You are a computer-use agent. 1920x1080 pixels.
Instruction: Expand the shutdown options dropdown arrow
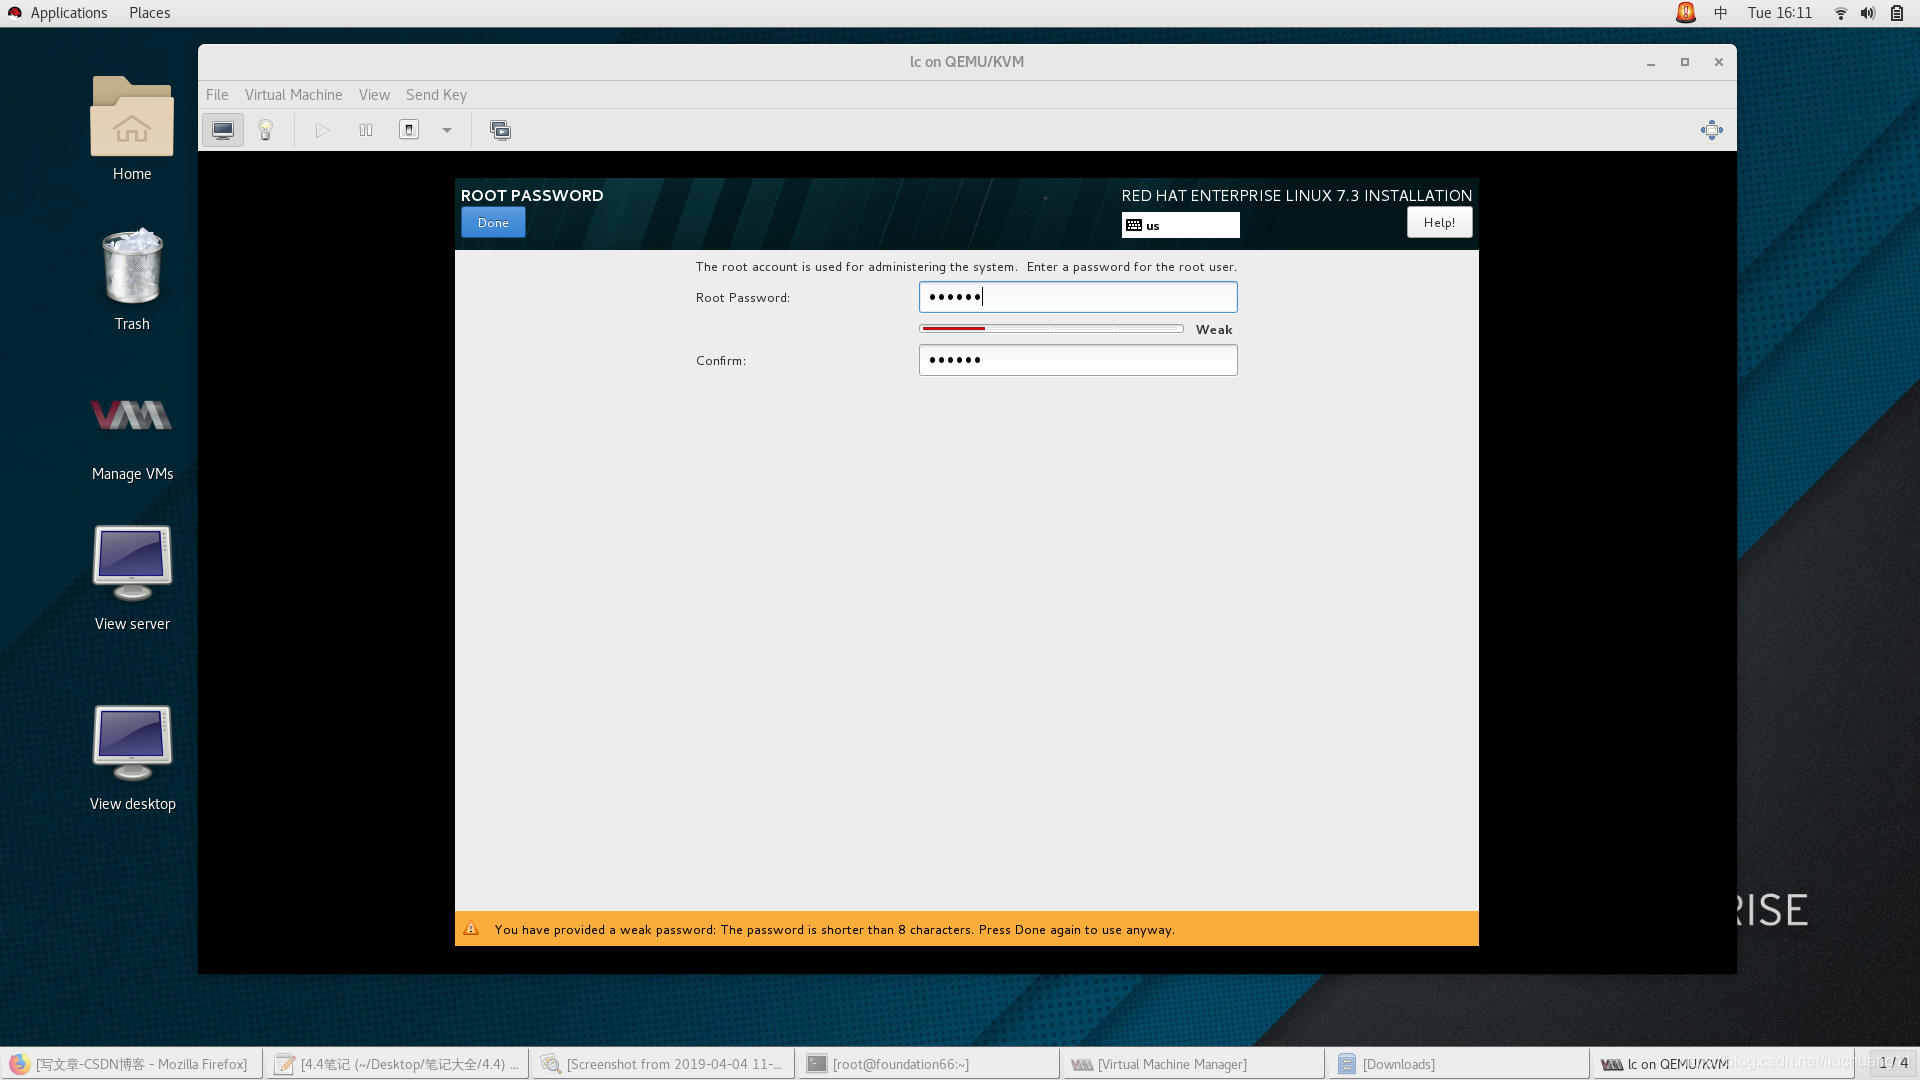[x=447, y=130]
